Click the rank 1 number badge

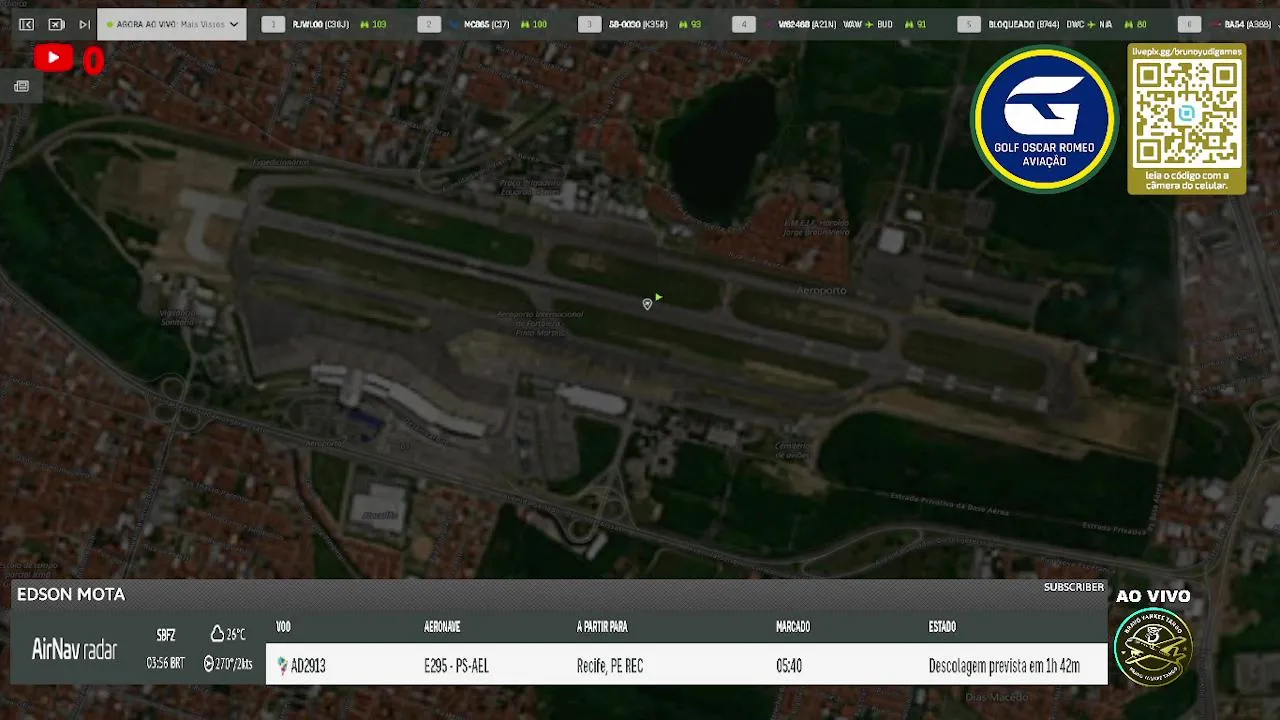pyautogui.click(x=273, y=24)
